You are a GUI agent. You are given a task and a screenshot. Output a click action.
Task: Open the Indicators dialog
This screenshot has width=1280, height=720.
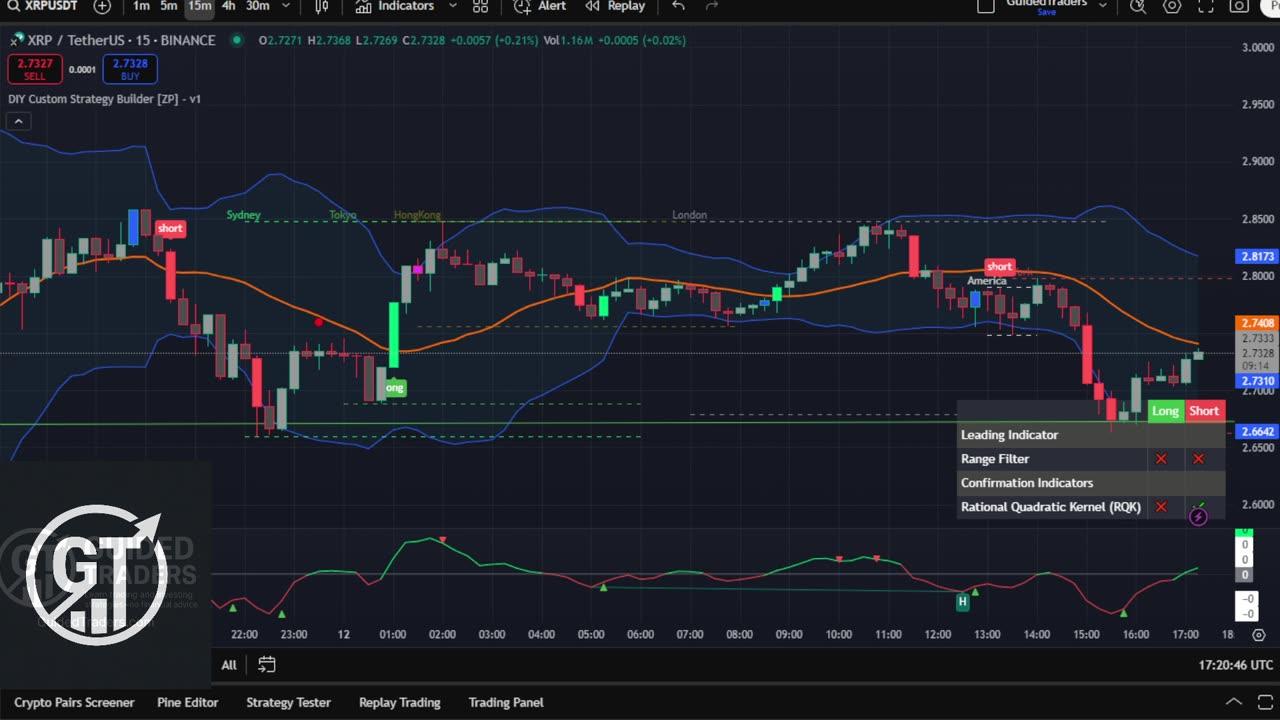(395, 6)
